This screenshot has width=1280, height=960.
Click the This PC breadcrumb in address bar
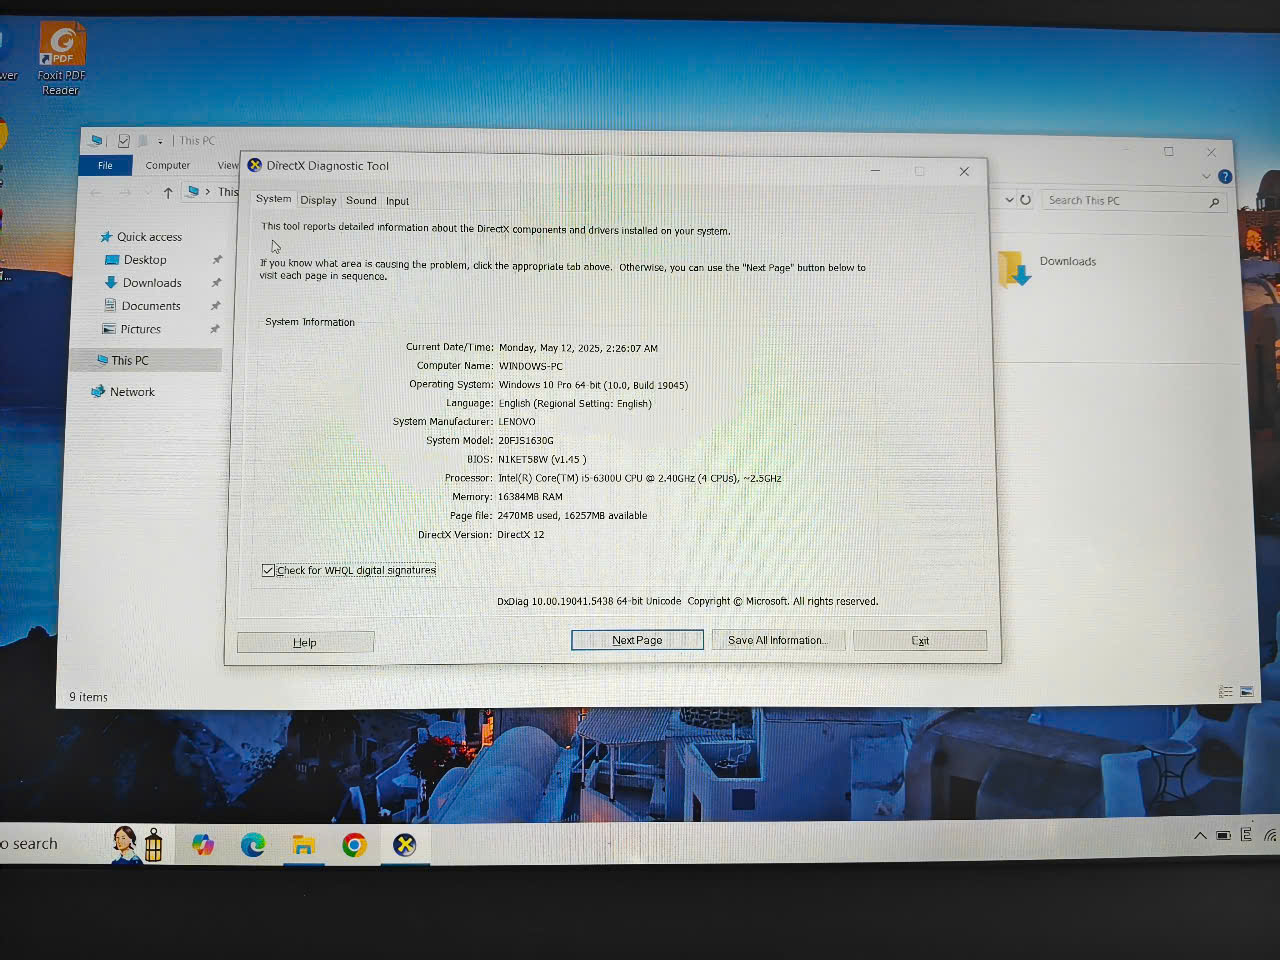pos(228,192)
